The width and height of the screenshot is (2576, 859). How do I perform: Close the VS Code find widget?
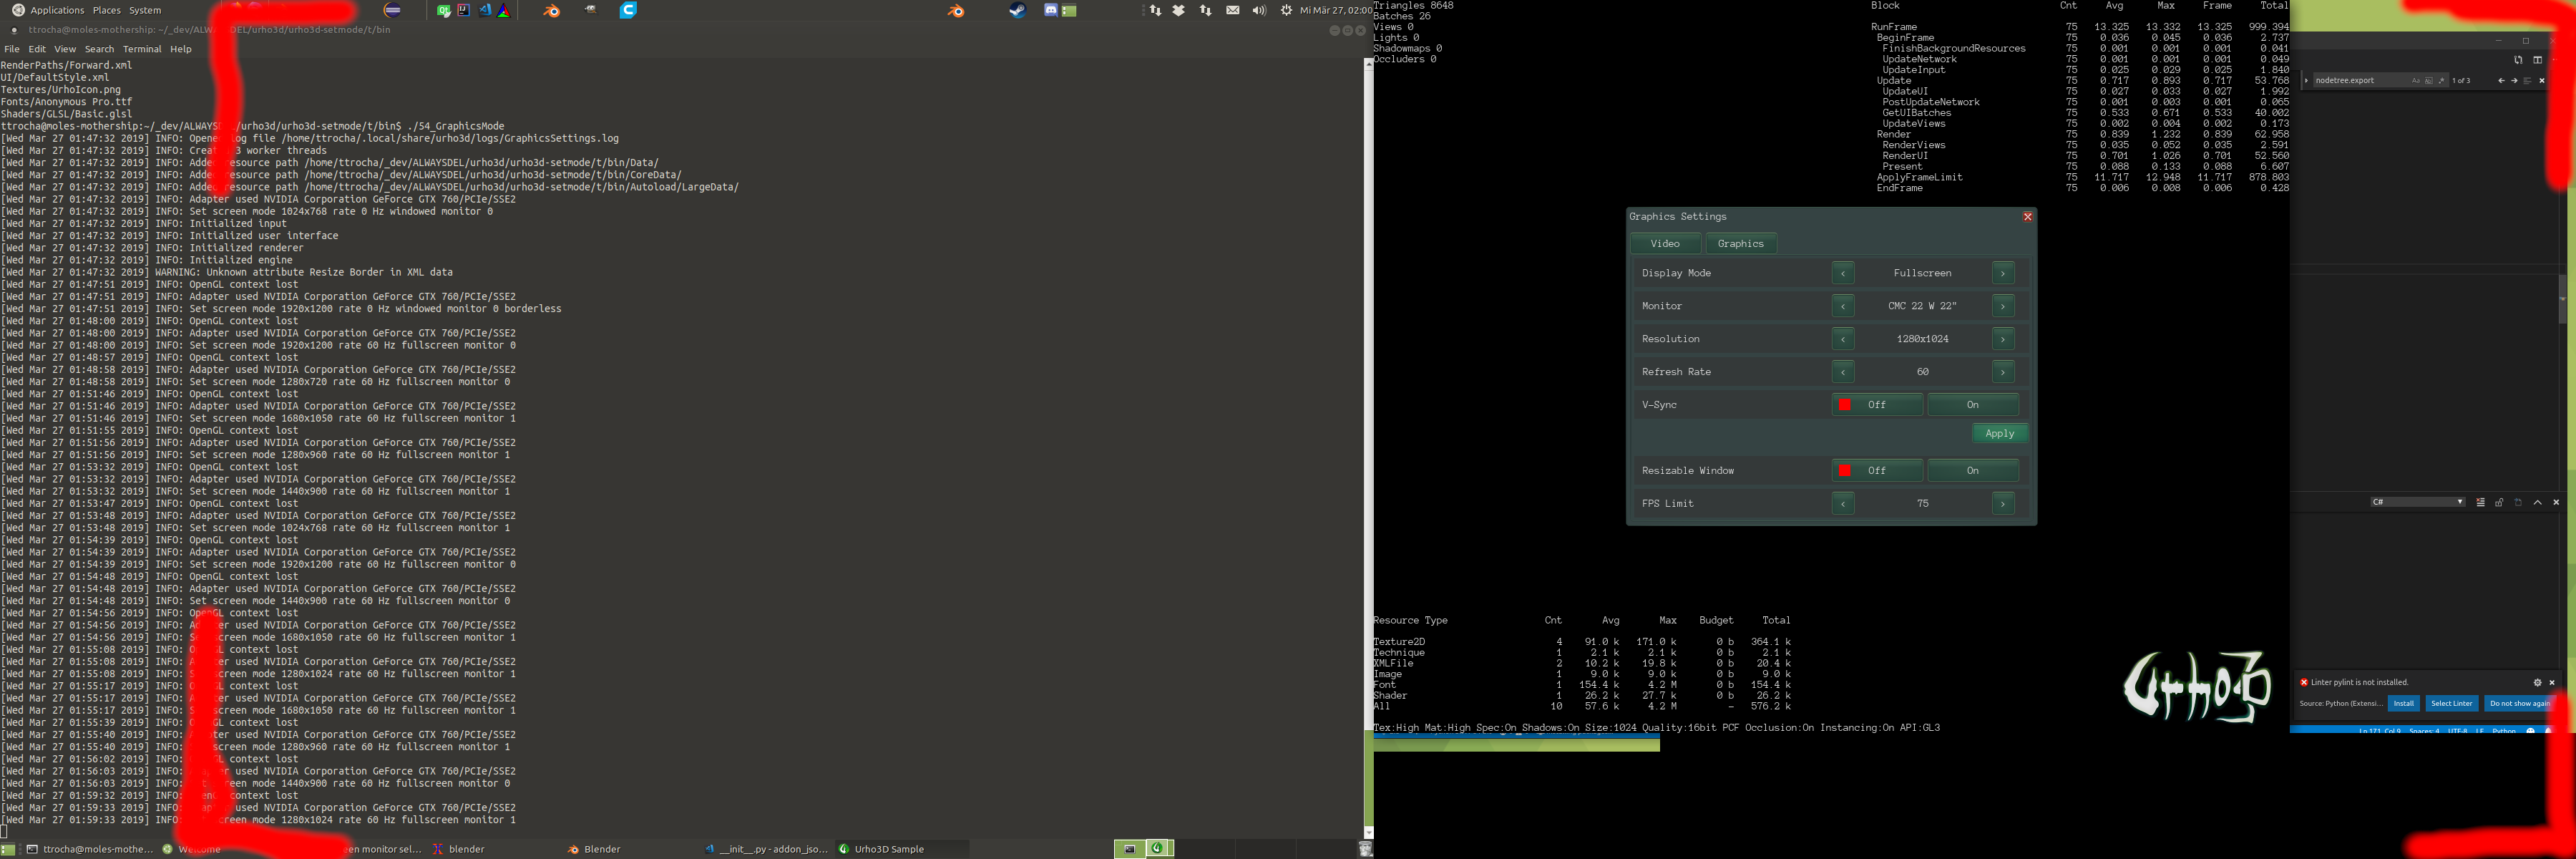click(x=2542, y=81)
